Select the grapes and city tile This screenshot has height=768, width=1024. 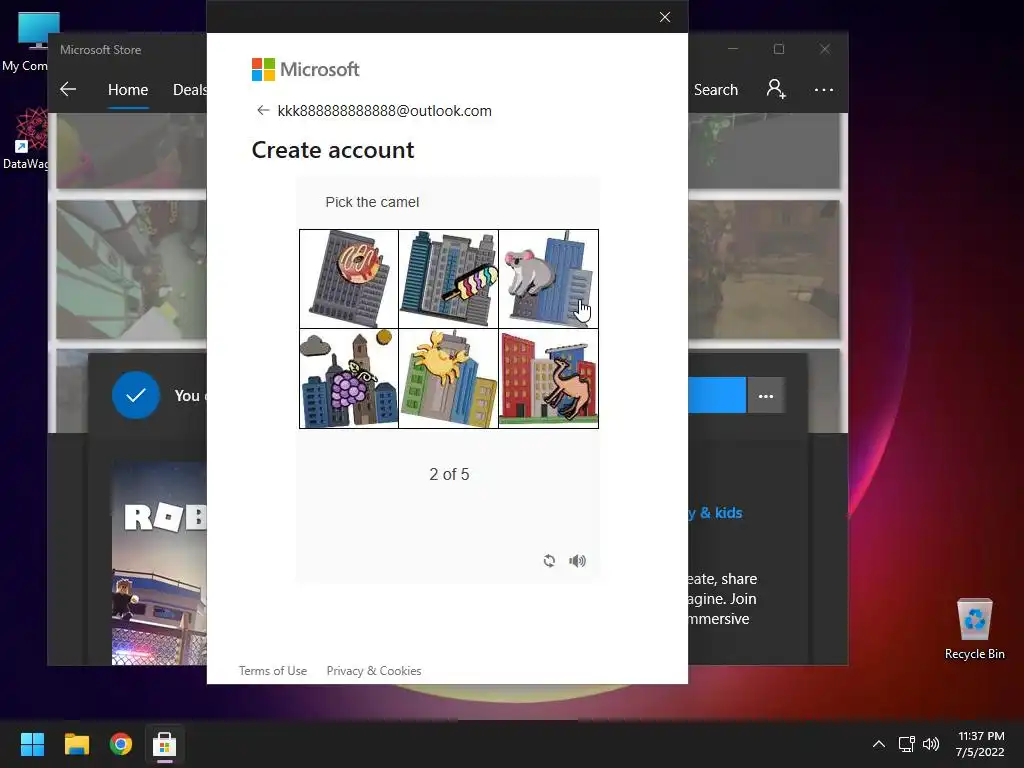[x=349, y=379]
